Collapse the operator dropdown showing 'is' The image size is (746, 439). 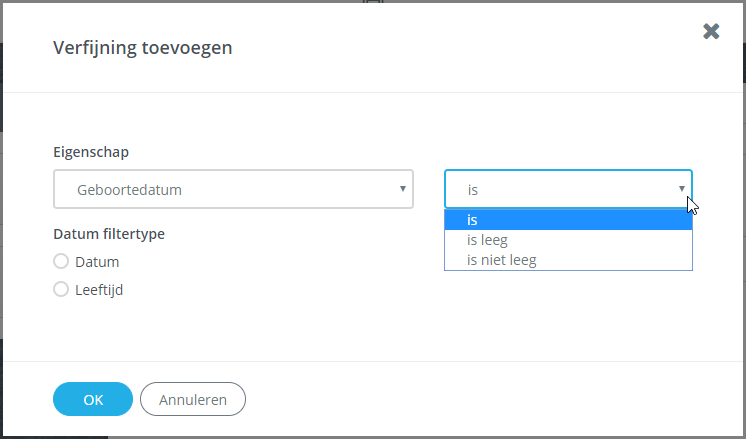pos(568,189)
